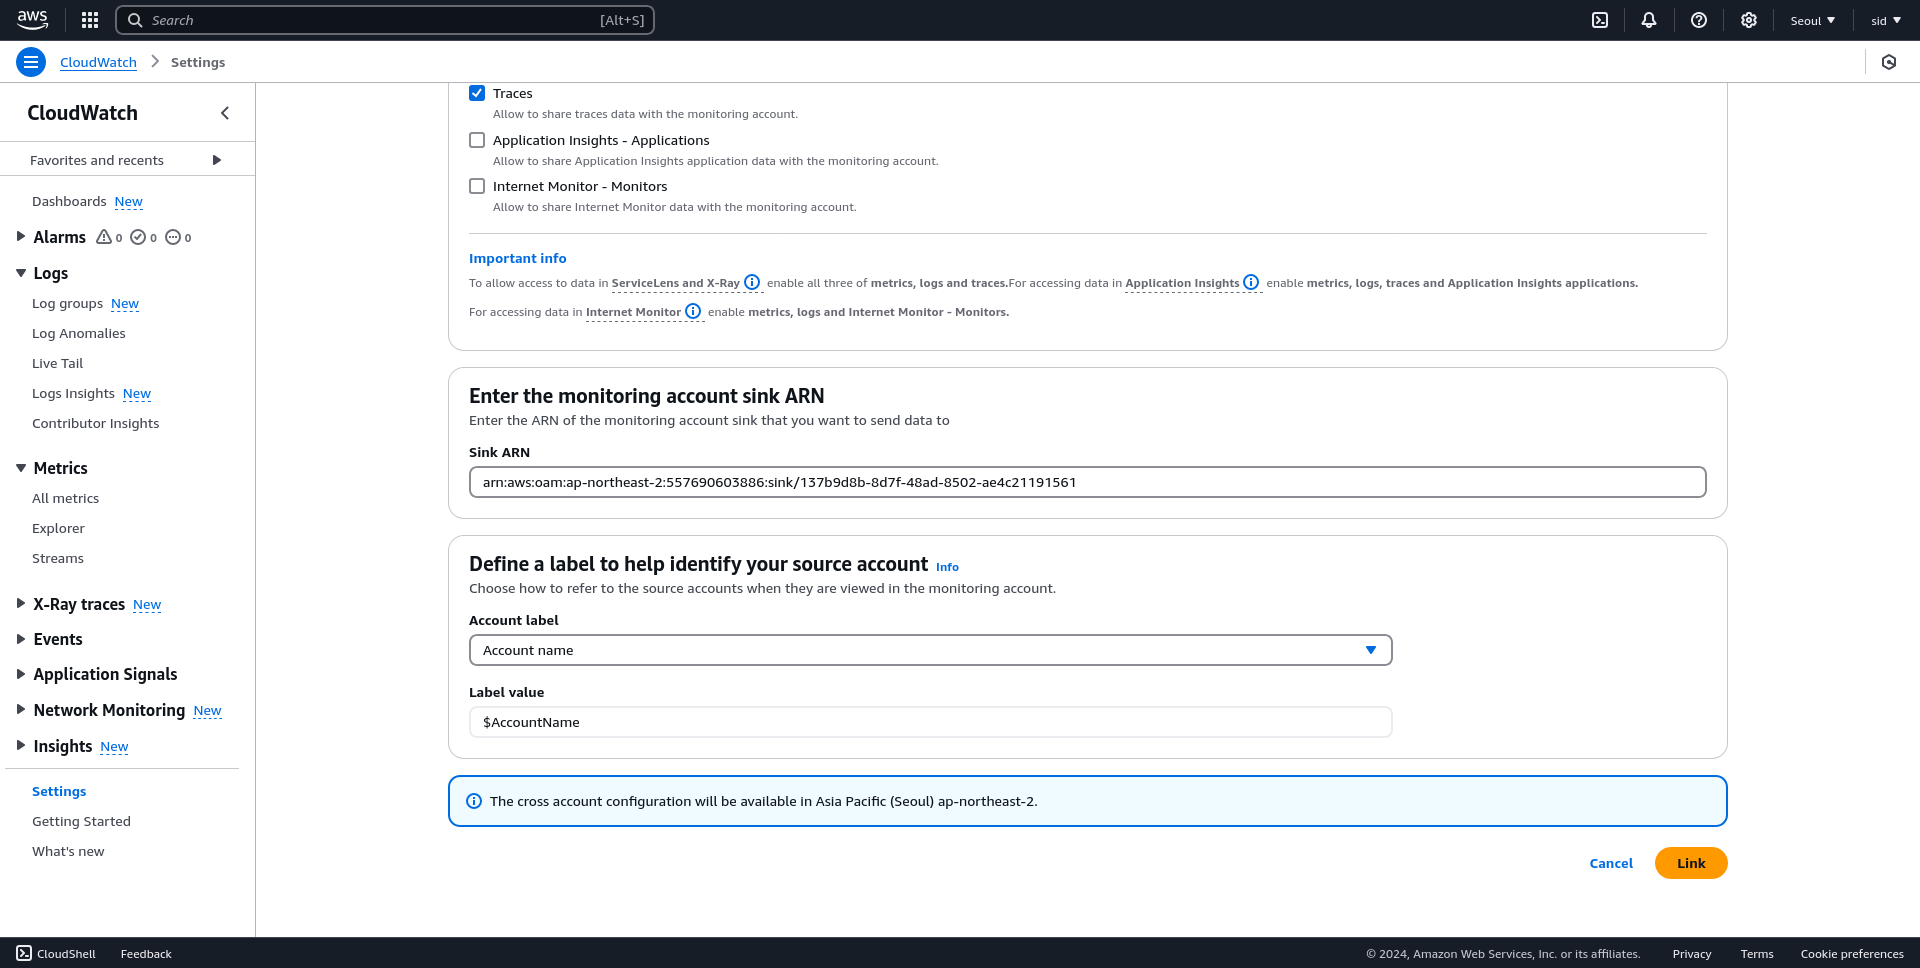Click the OK checkmark icon next to Alarms
Viewport: 1920px width, 968px height.
(138, 237)
